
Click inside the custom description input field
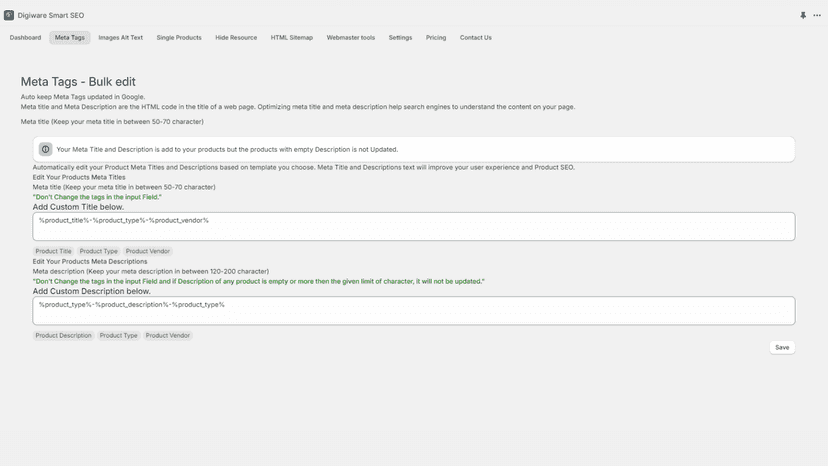pos(414,311)
